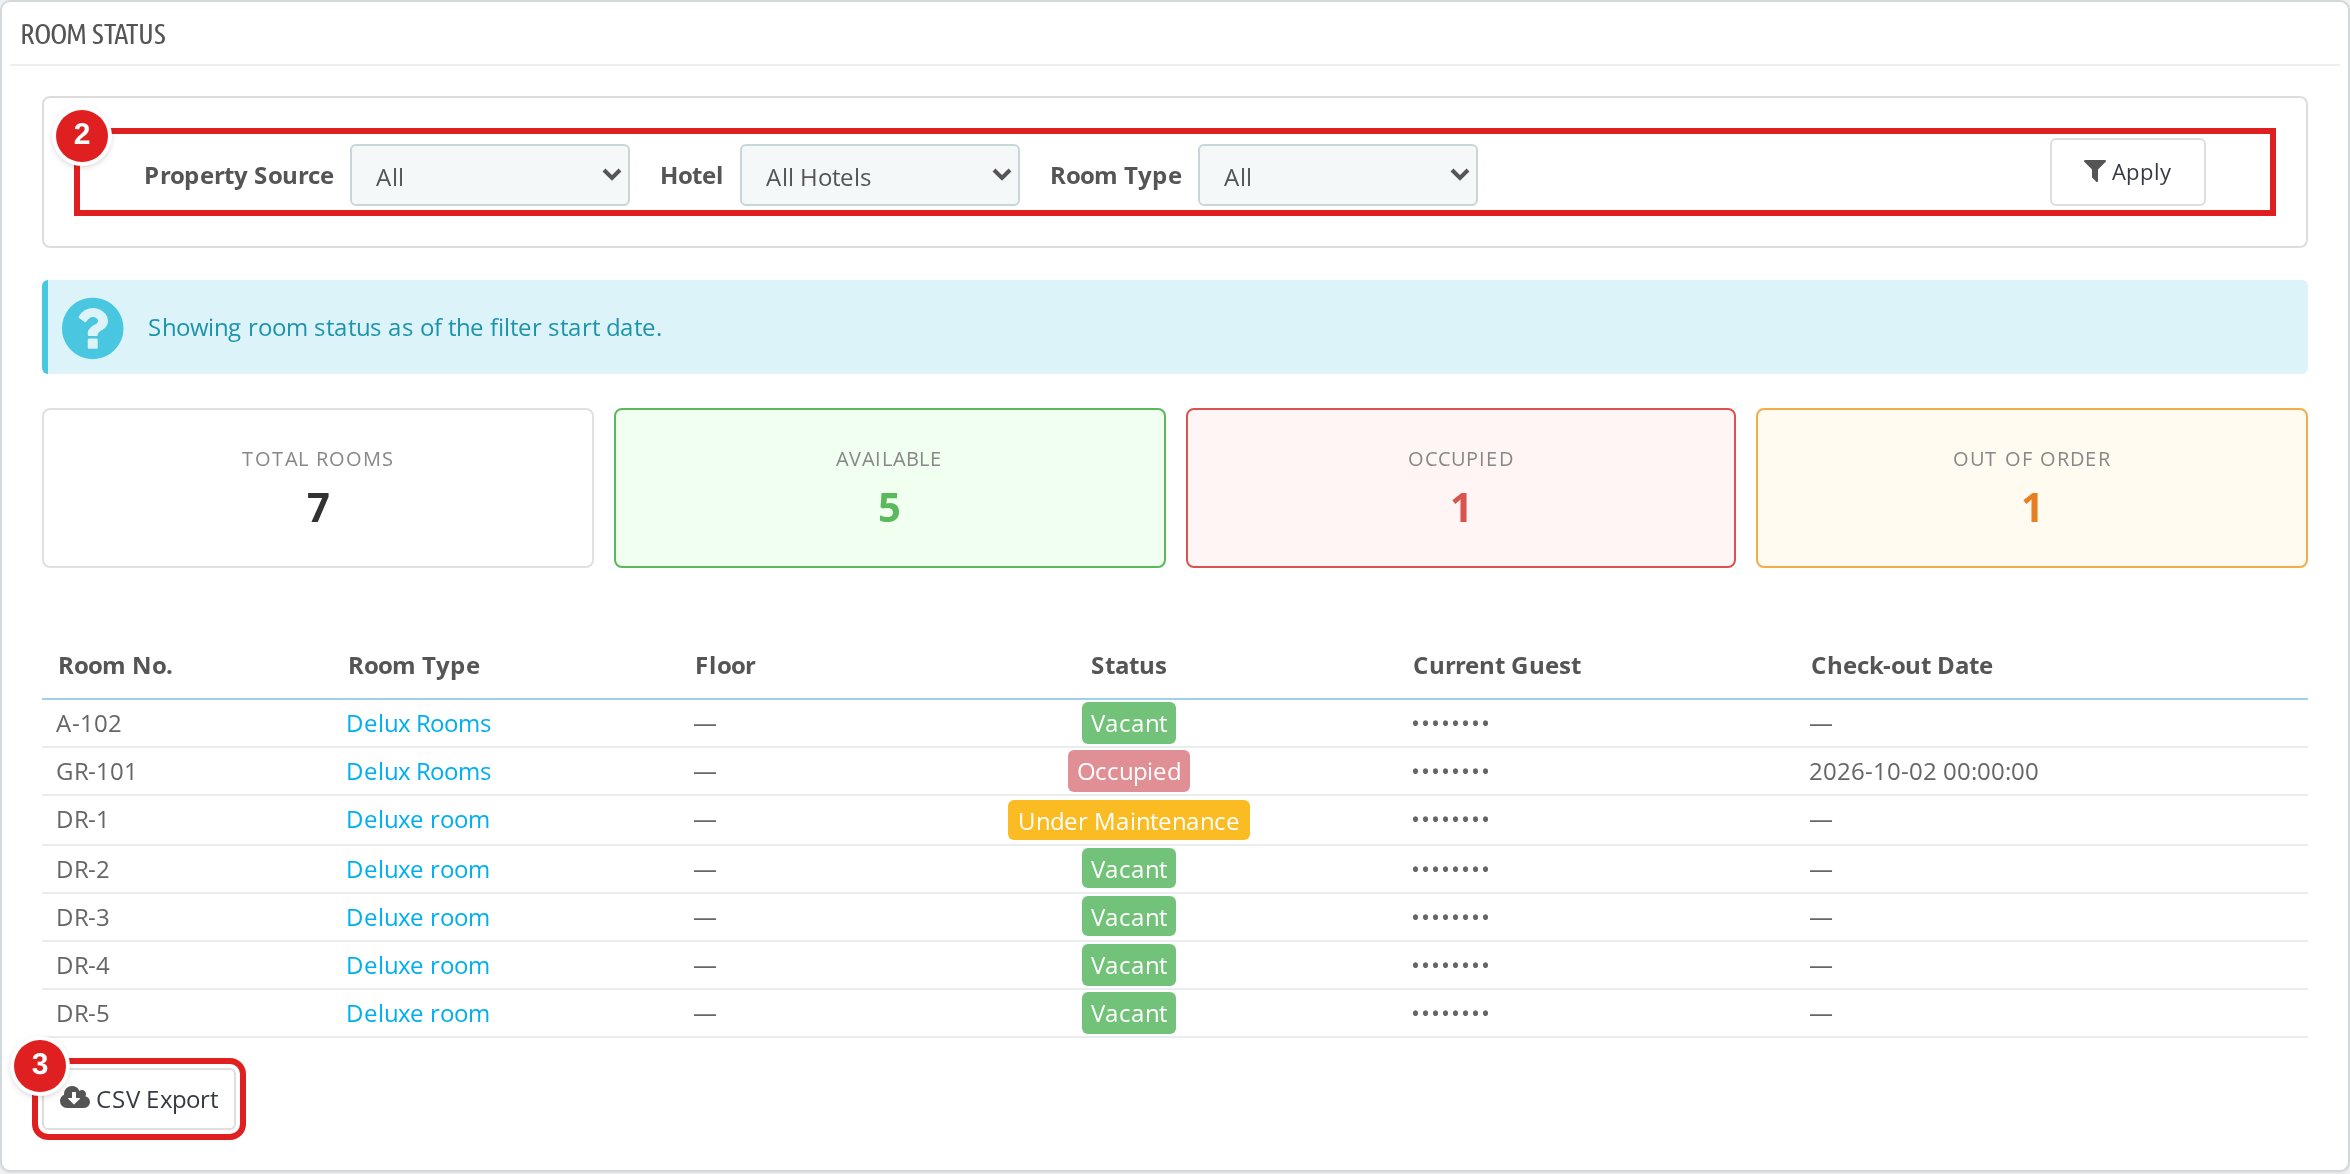Open Delux Rooms link for room GR-101
The height and width of the screenshot is (1174, 2350).
[418, 771]
